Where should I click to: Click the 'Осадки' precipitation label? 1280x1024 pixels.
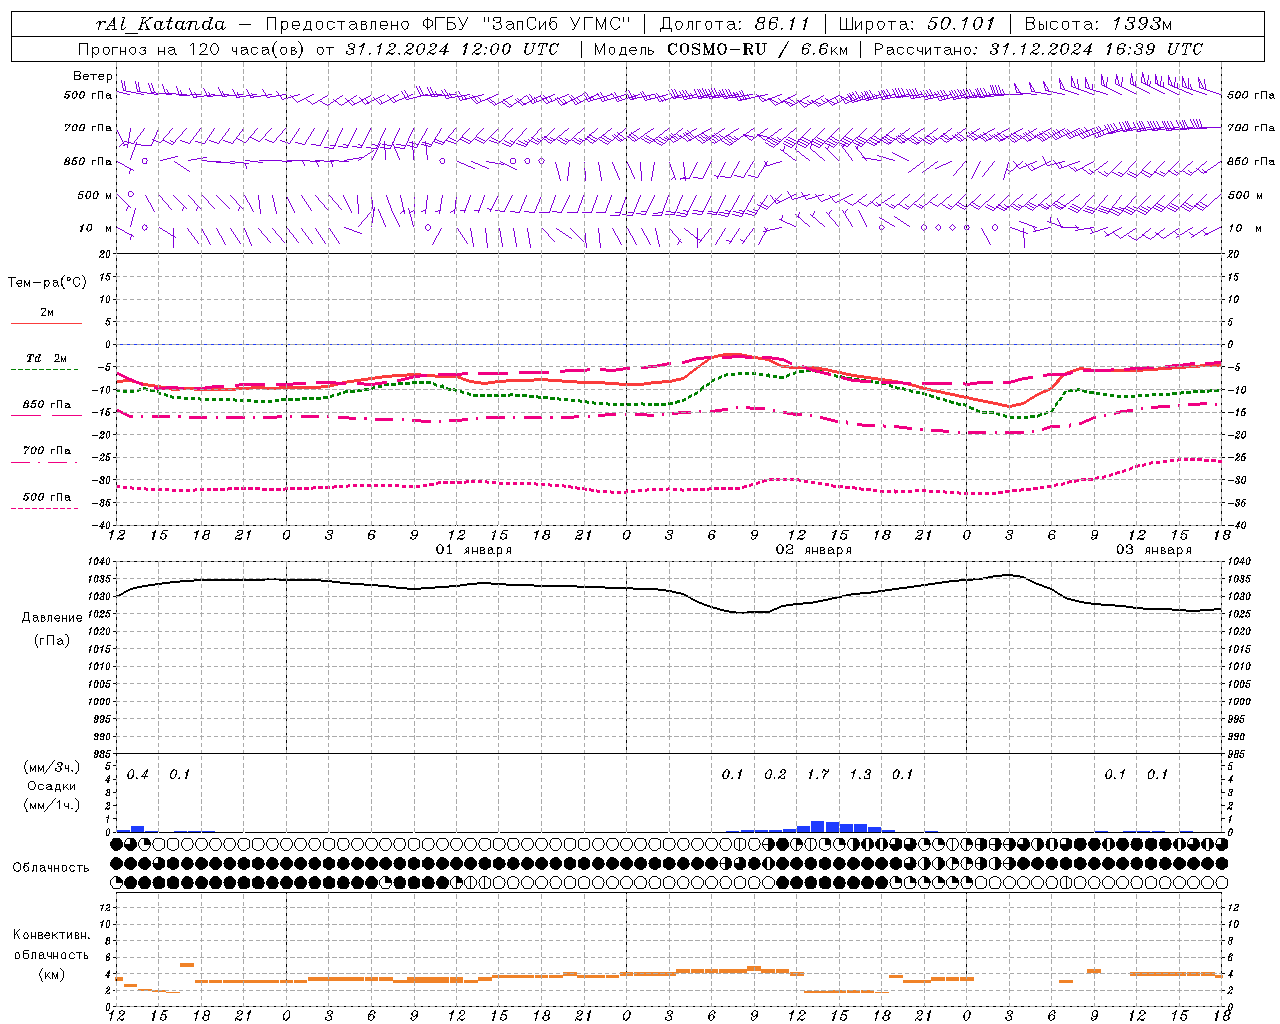(x=52, y=786)
